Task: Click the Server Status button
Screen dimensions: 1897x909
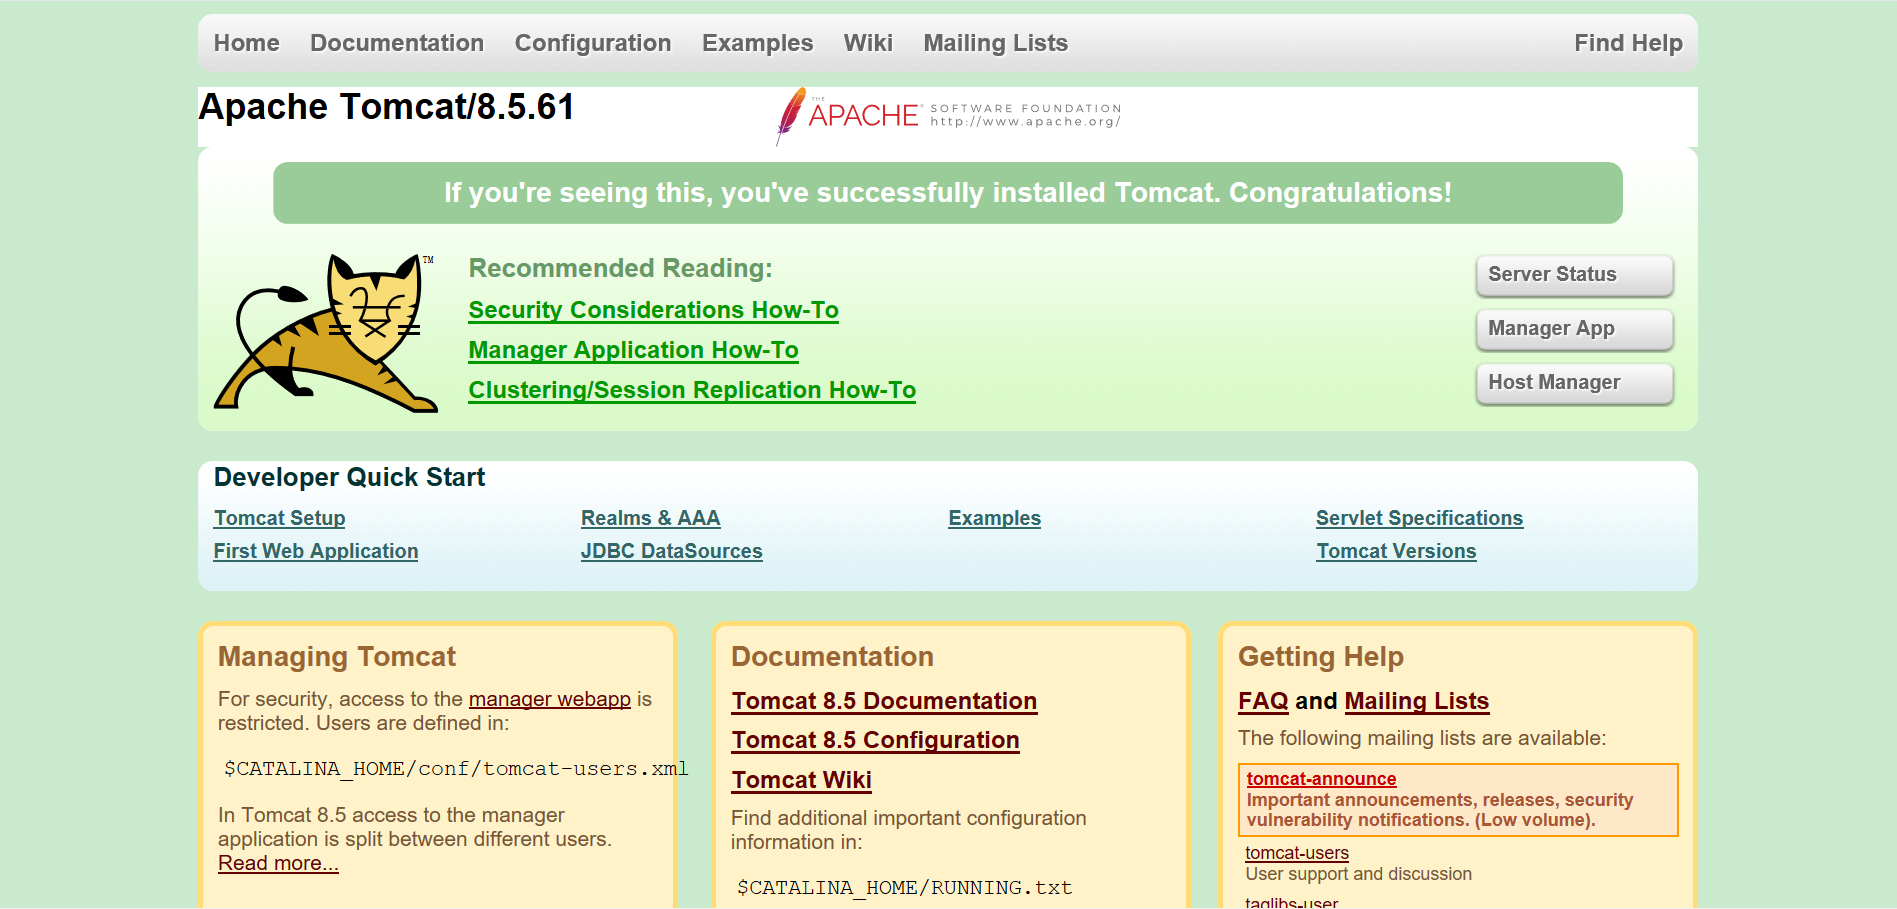Action: pos(1574,275)
